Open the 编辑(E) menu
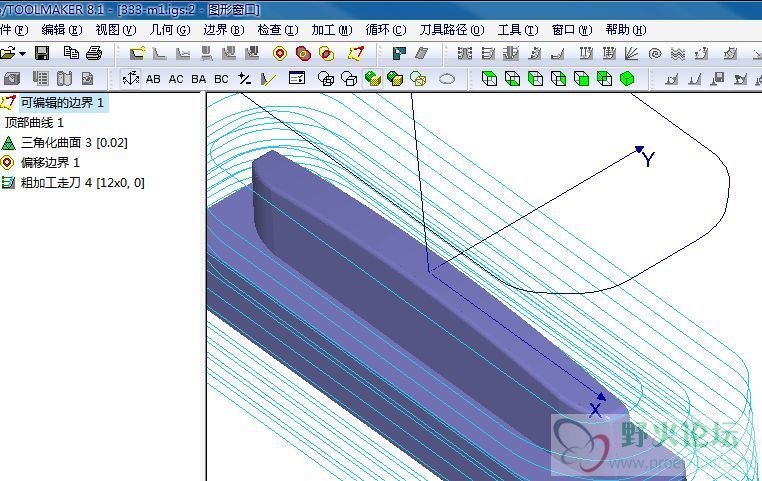This screenshot has width=762, height=481. coord(62,30)
